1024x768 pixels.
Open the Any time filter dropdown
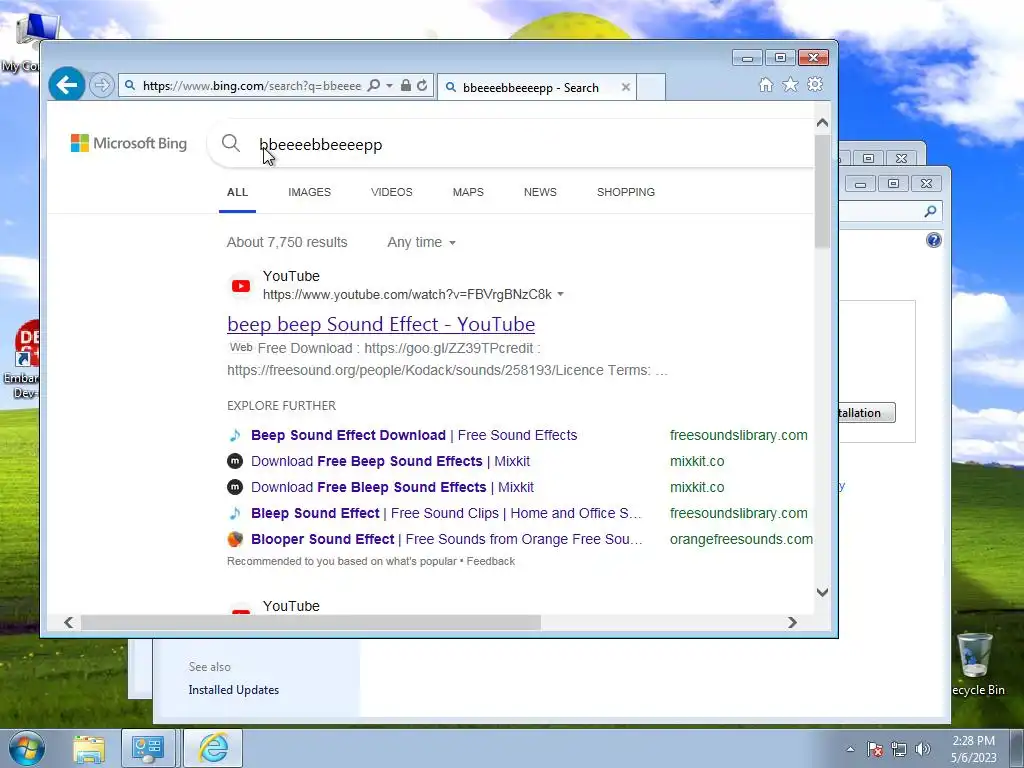[x=421, y=242]
